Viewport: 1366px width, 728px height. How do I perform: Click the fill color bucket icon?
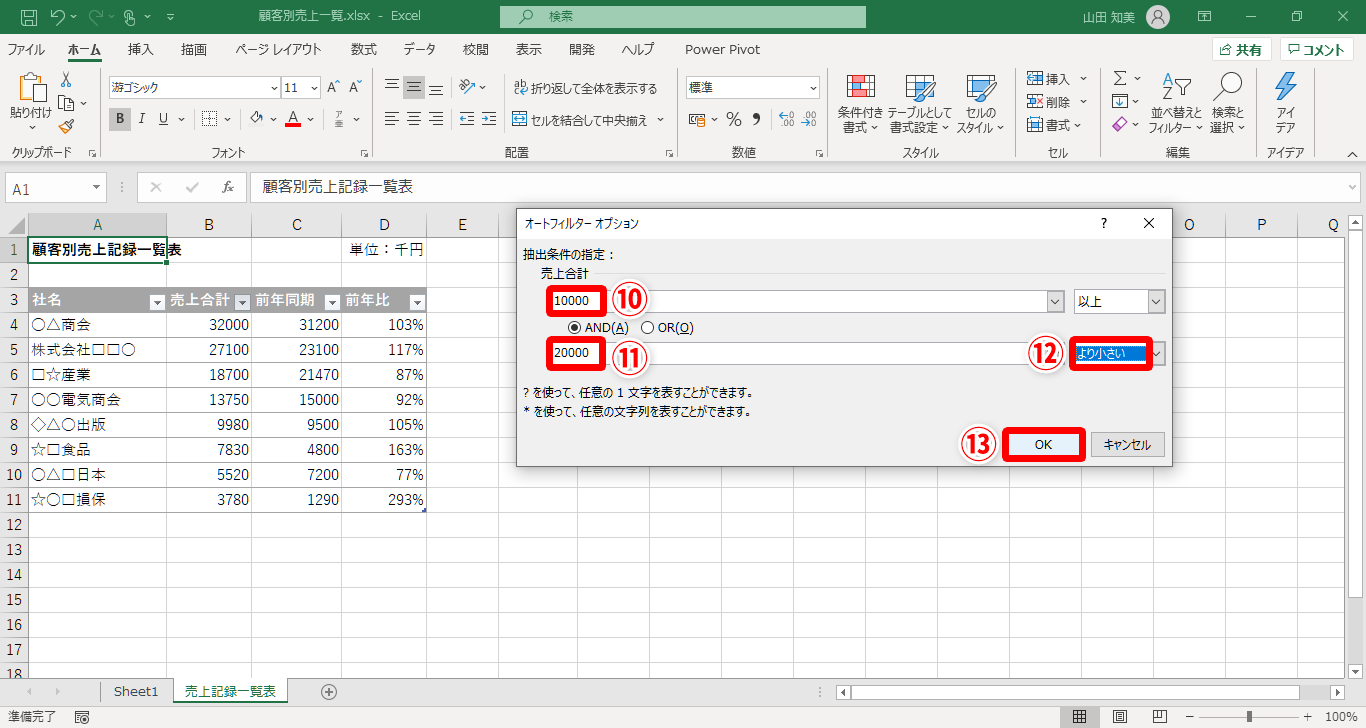[x=256, y=119]
